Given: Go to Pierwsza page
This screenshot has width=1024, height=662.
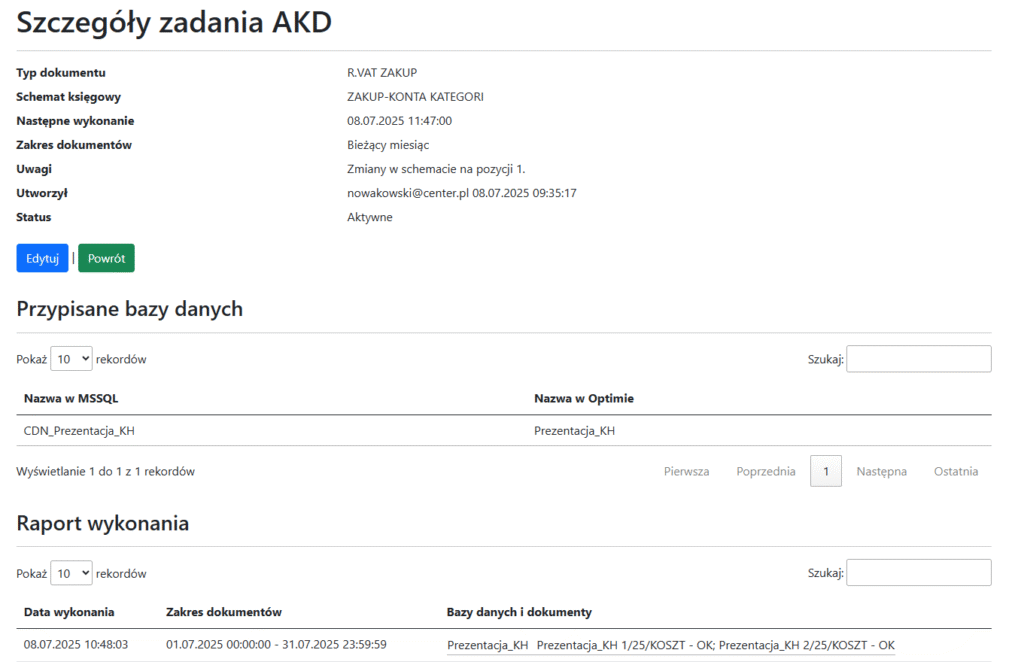Looking at the screenshot, I should point(686,471).
